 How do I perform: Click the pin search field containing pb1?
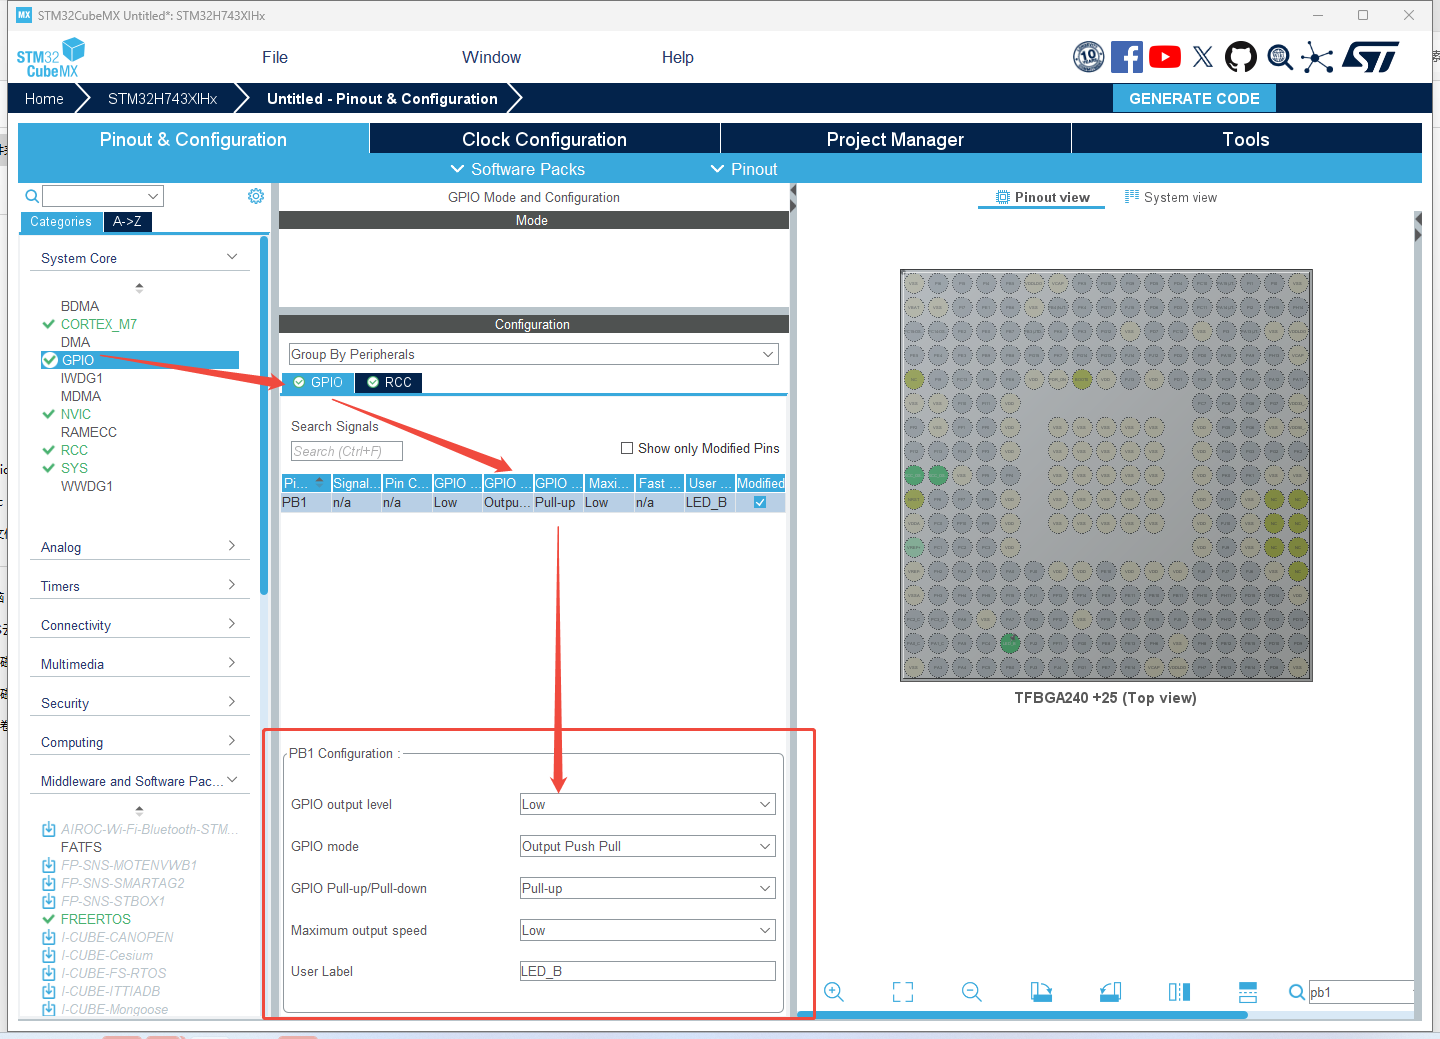click(1361, 992)
